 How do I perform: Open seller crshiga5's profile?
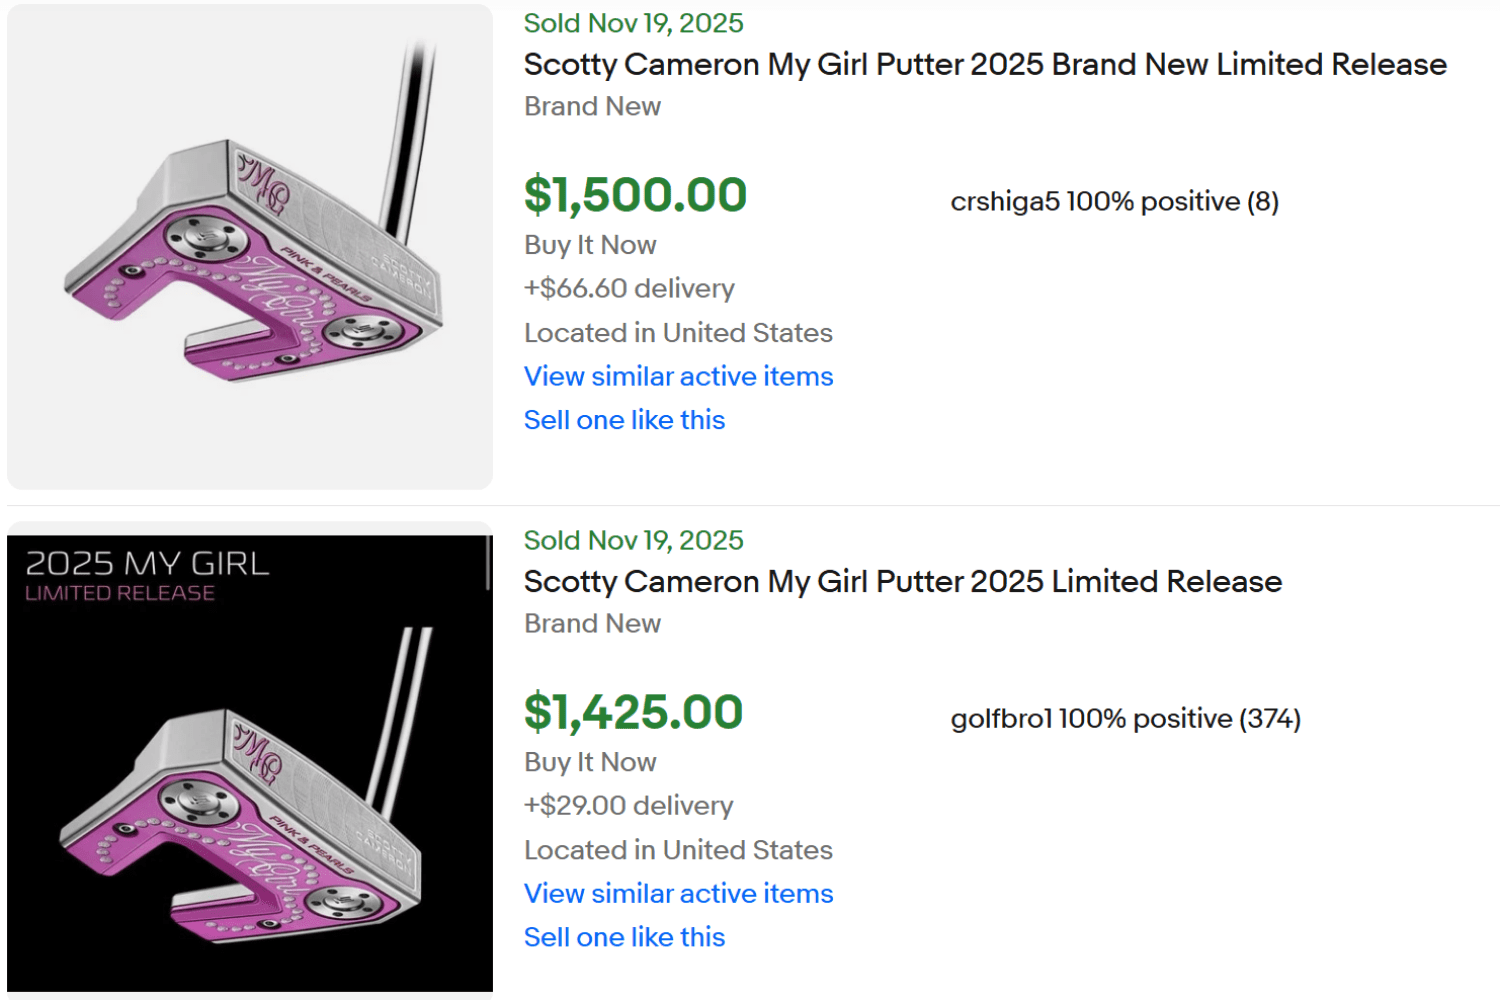pyautogui.click(x=1003, y=201)
